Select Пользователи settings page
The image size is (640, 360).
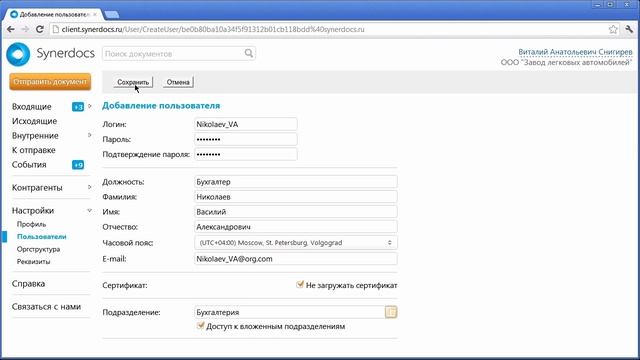42,237
